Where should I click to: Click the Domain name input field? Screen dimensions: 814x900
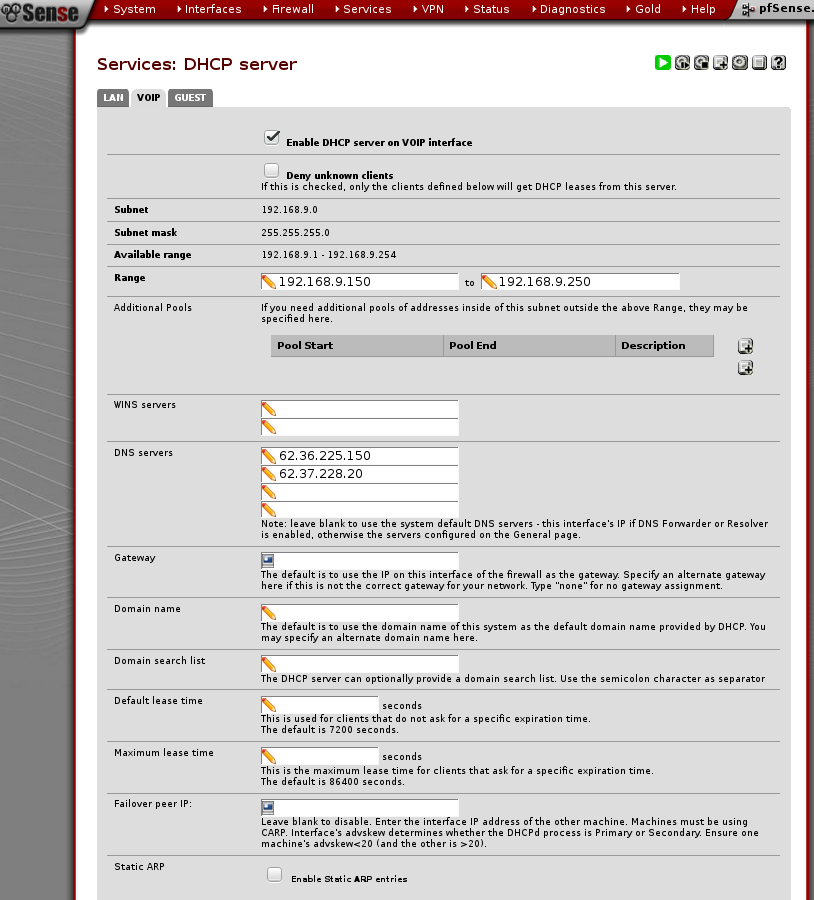tap(360, 612)
